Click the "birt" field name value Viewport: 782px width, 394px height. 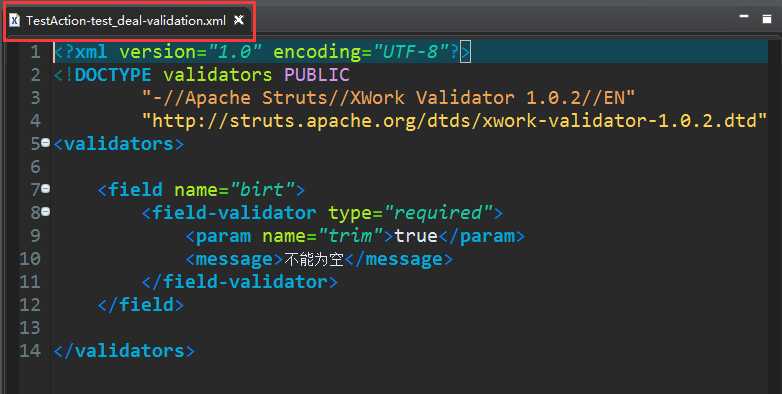pyautogui.click(x=262, y=190)
